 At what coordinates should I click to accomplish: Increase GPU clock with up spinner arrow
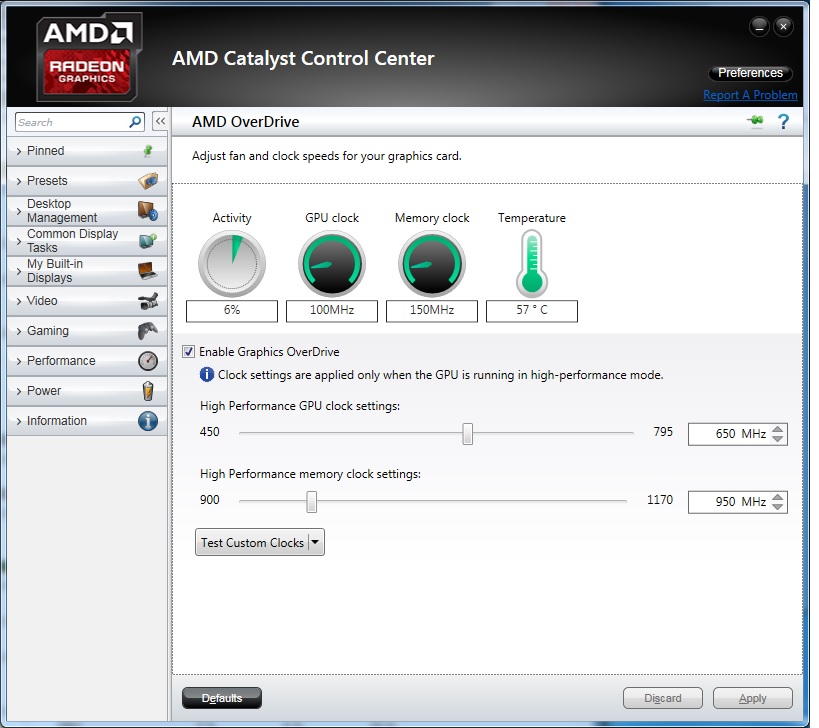coord(777,429)
